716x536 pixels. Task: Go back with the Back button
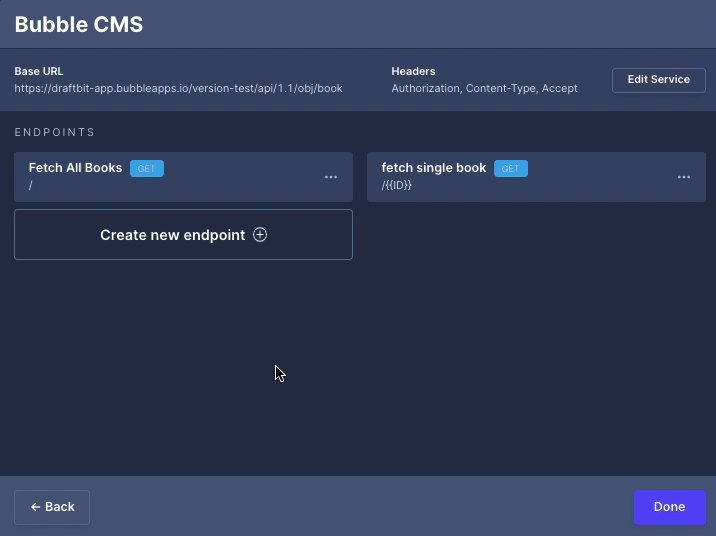pos(52,507)
